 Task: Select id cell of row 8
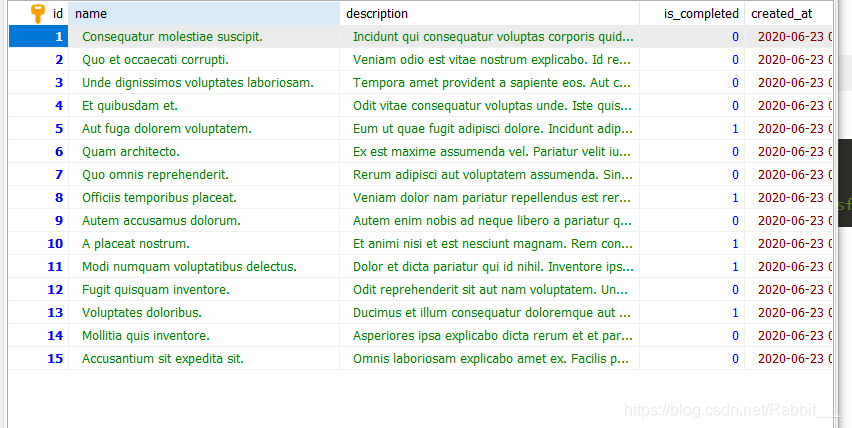[39, 197]
